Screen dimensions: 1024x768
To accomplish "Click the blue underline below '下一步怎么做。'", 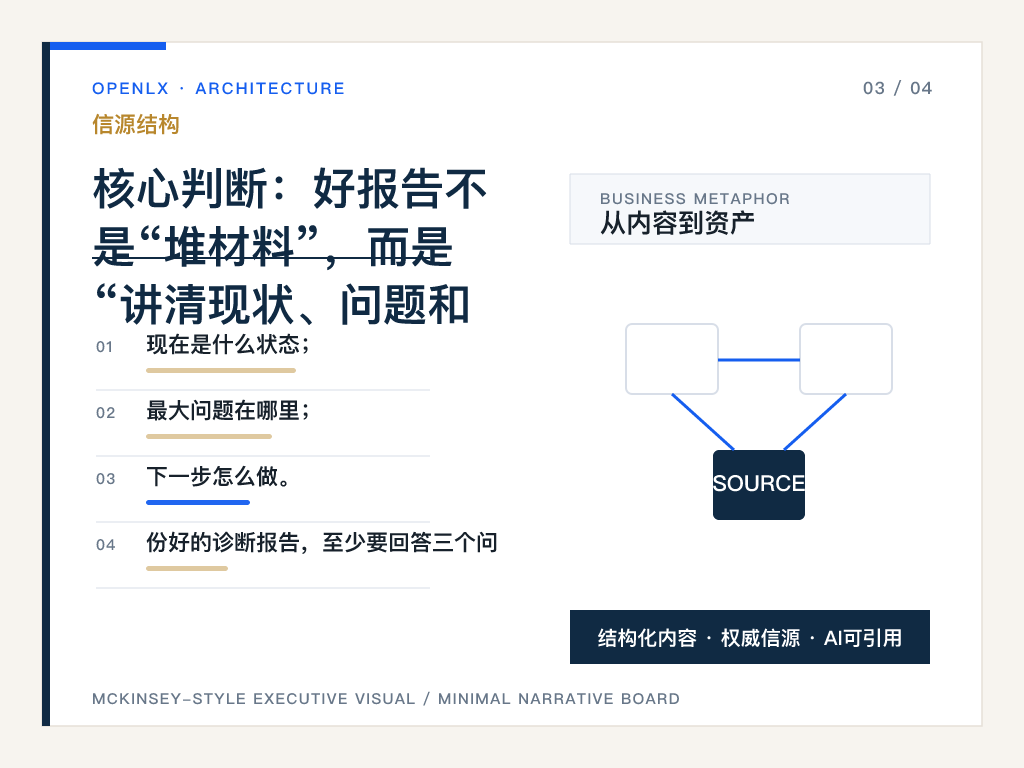I will tap(198, 502).
